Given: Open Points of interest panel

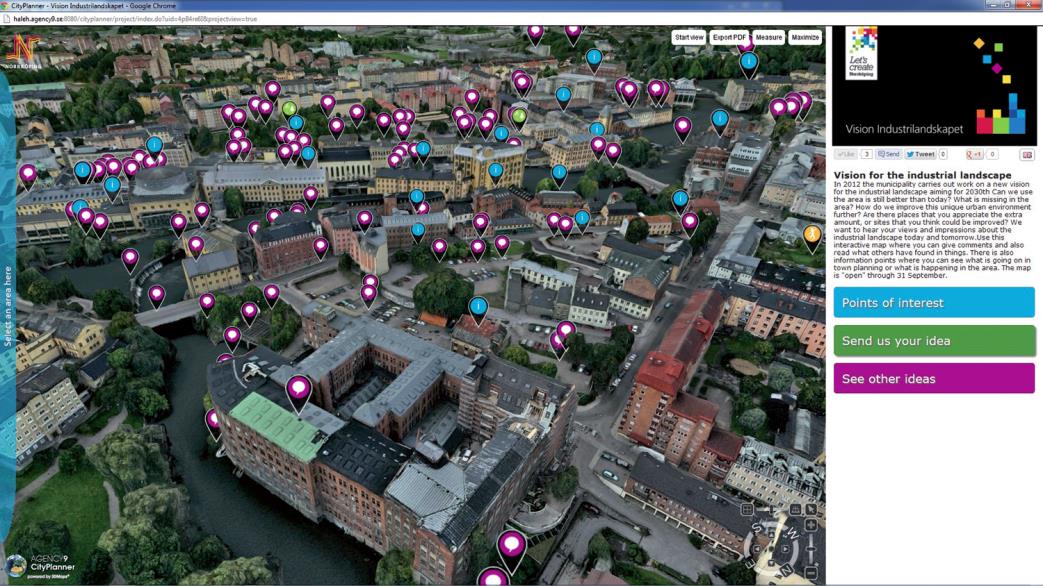Looking at the screenshot, I should click(934, 303).
